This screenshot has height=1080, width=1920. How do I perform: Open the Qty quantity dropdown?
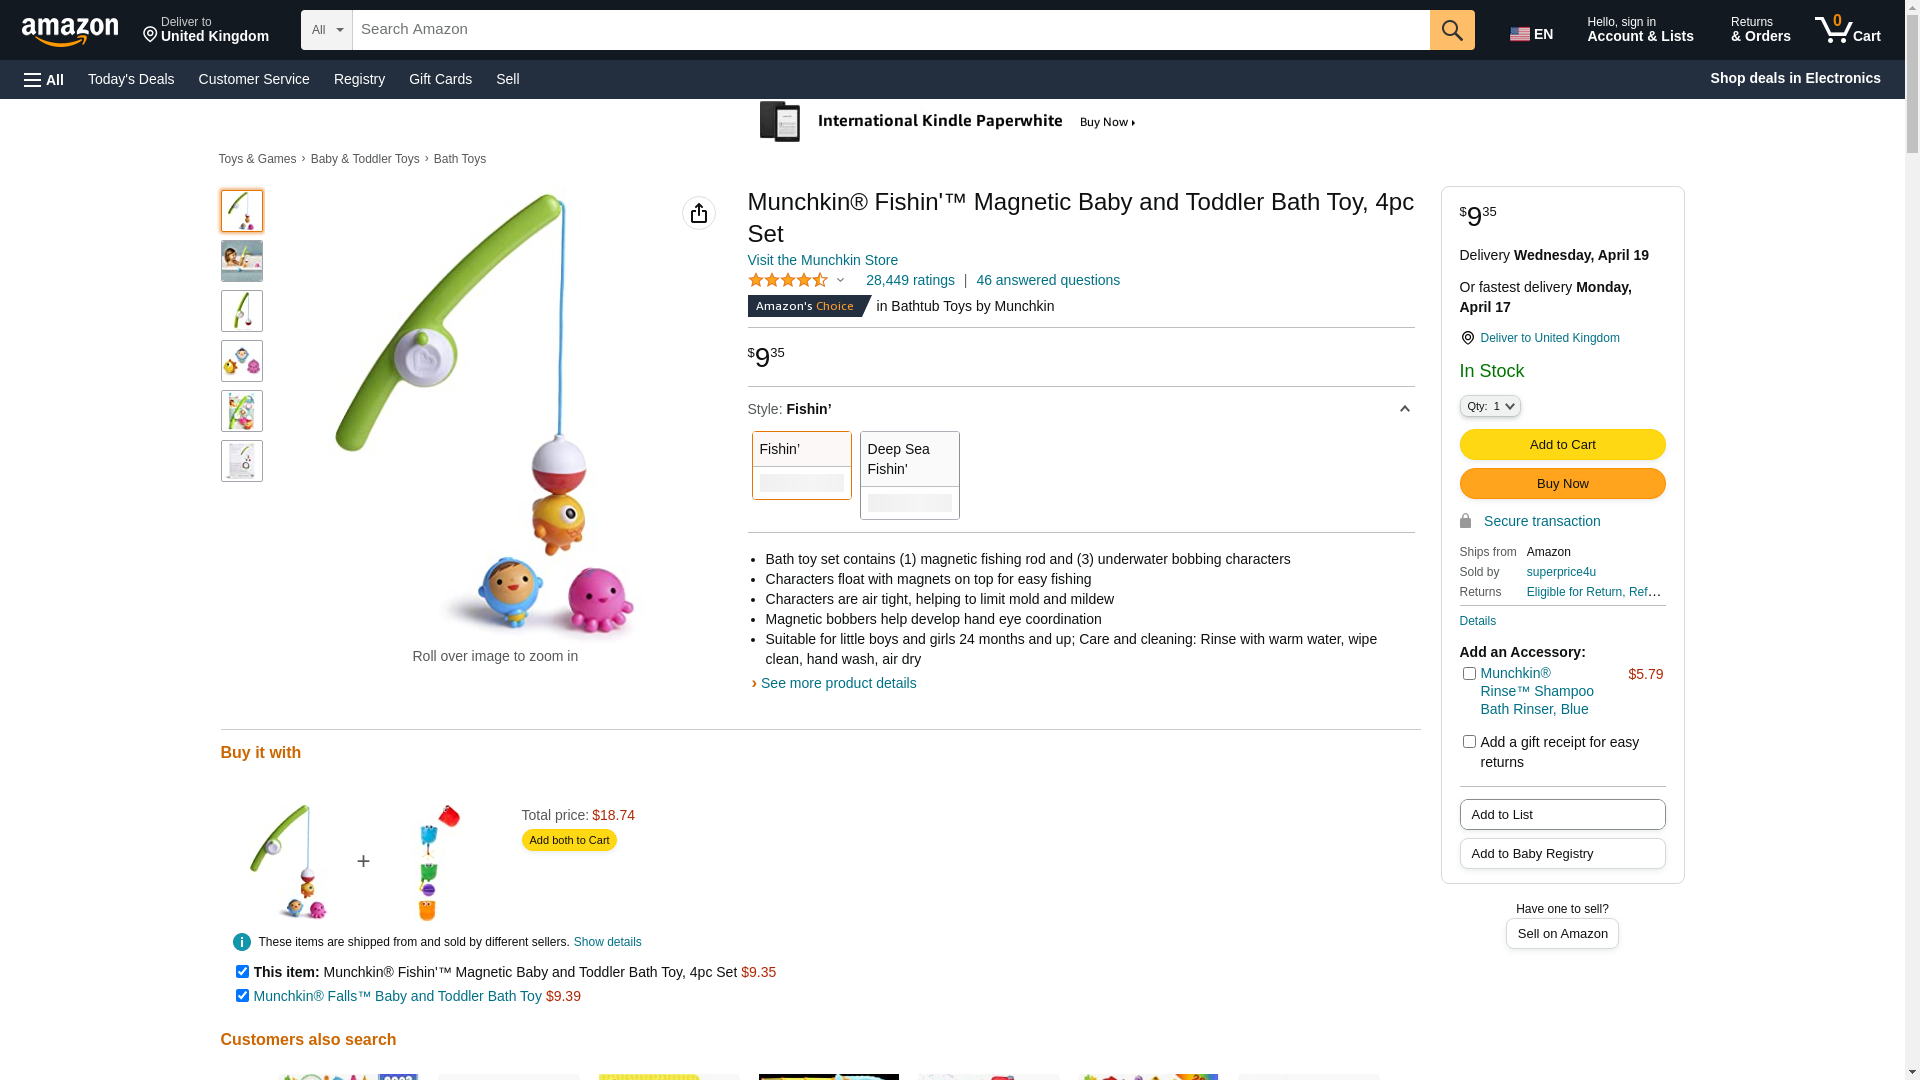(x=1490, y=406)
